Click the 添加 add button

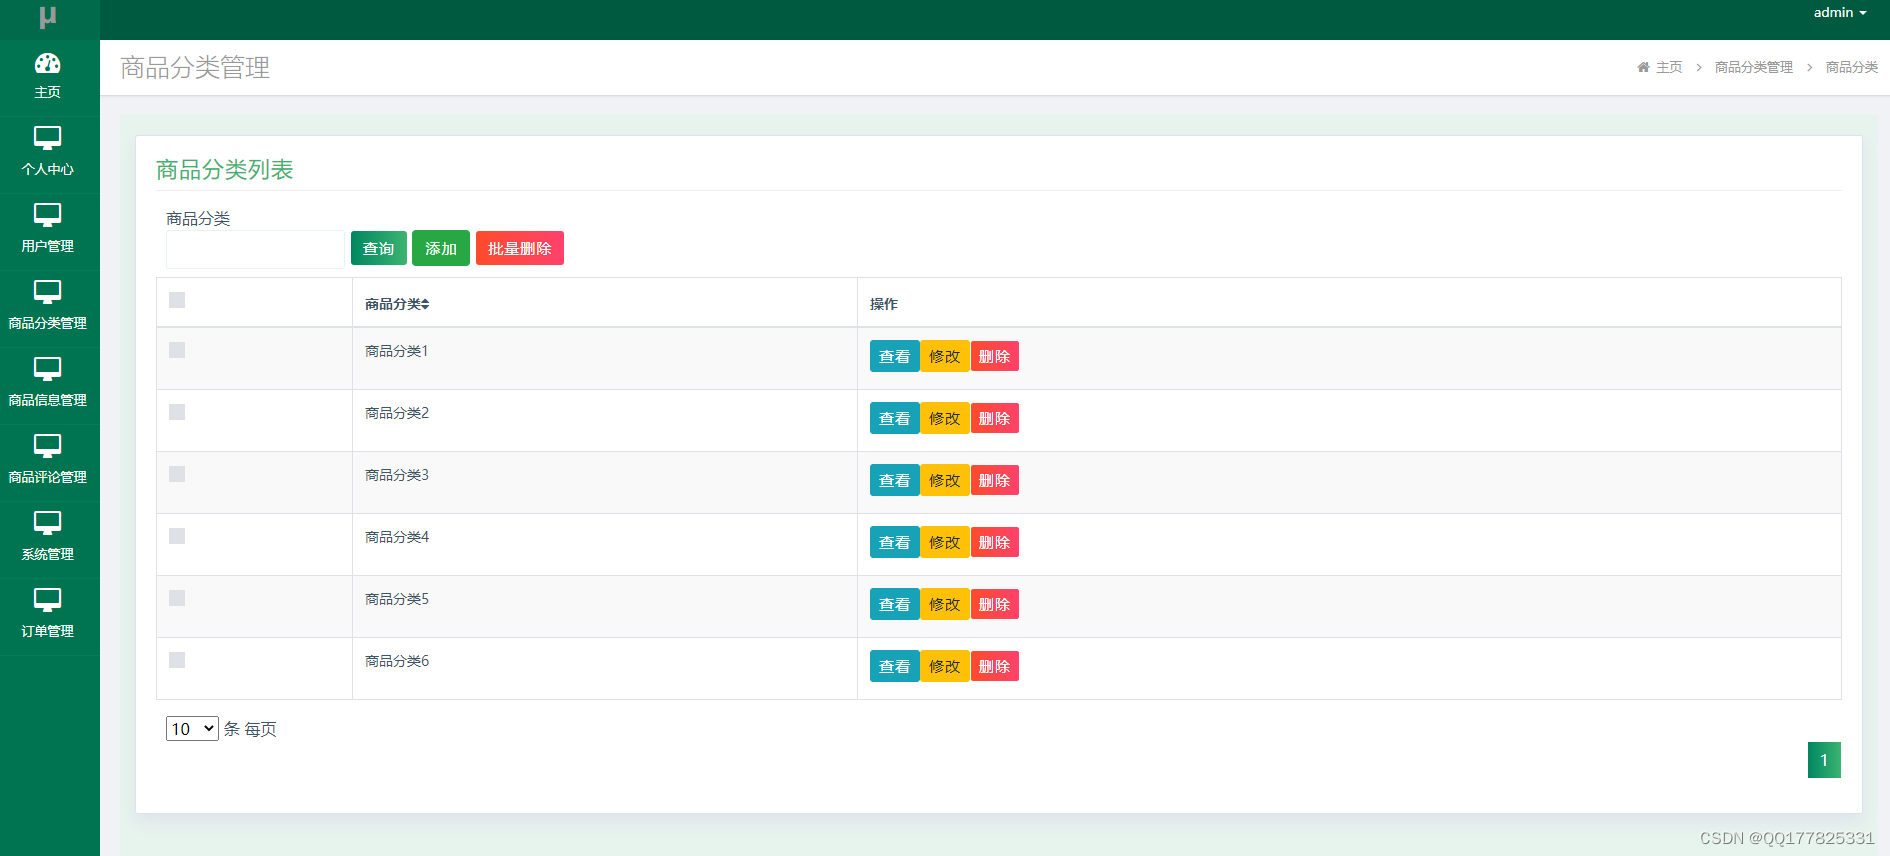coord(441,248)
